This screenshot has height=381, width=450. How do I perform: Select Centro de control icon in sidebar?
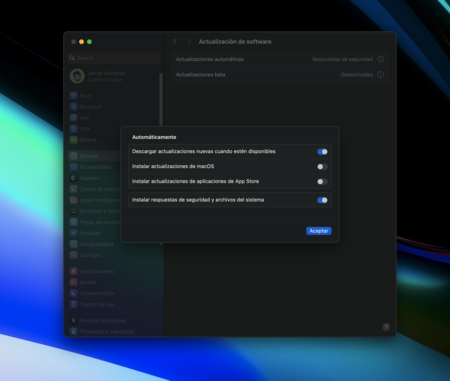point(74,189)
